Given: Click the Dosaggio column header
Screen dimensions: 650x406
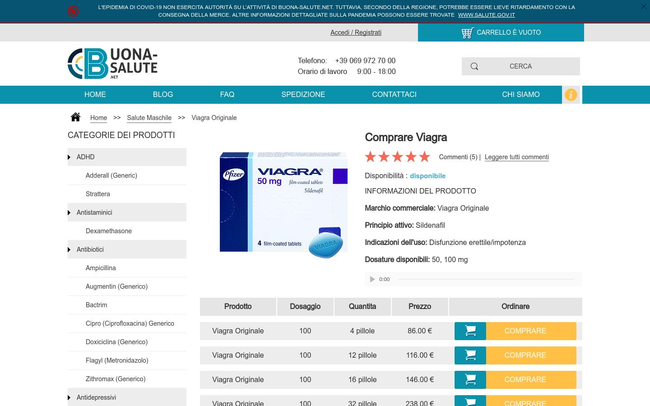Looking at the screenshot, I should tap(305, 306).
